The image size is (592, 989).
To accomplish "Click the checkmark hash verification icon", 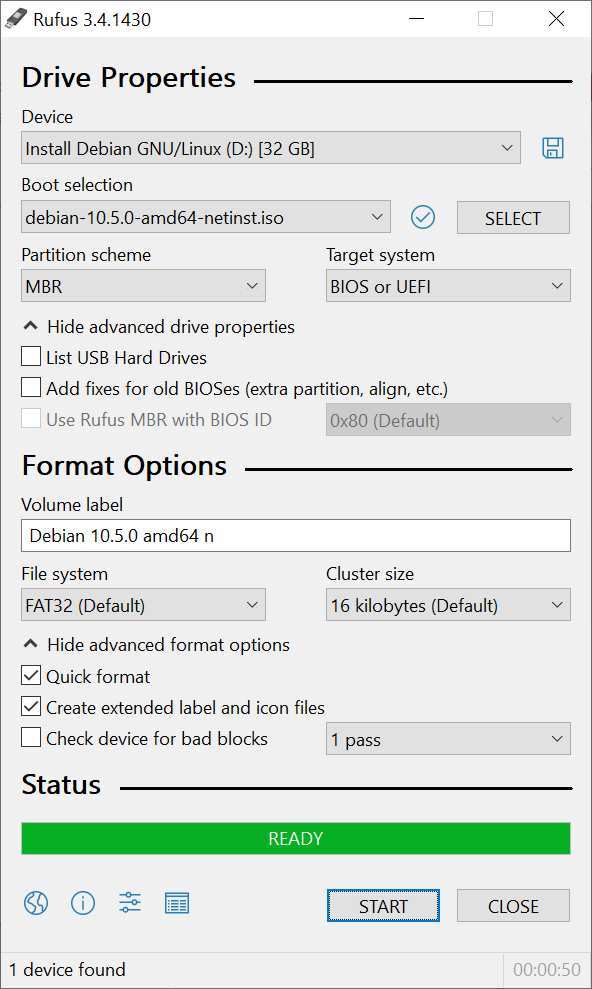I will [423, 218].
